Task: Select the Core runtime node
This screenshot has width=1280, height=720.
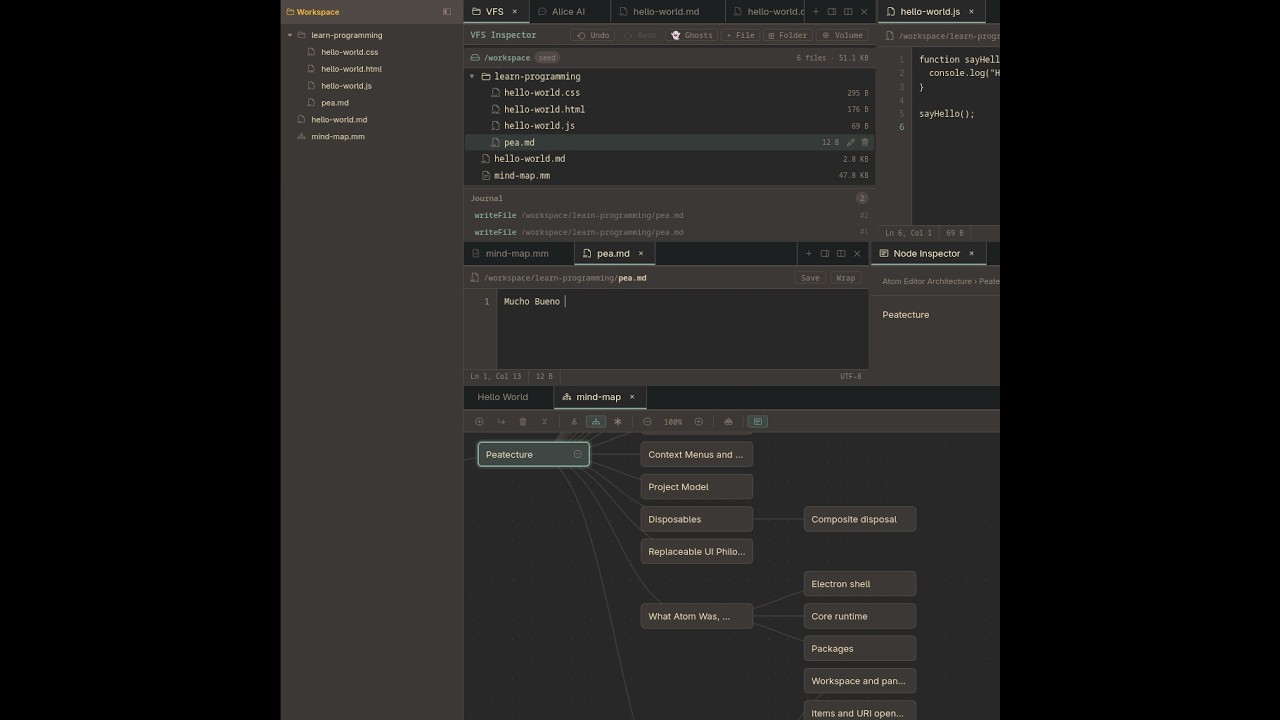Action: click(860, 616)
